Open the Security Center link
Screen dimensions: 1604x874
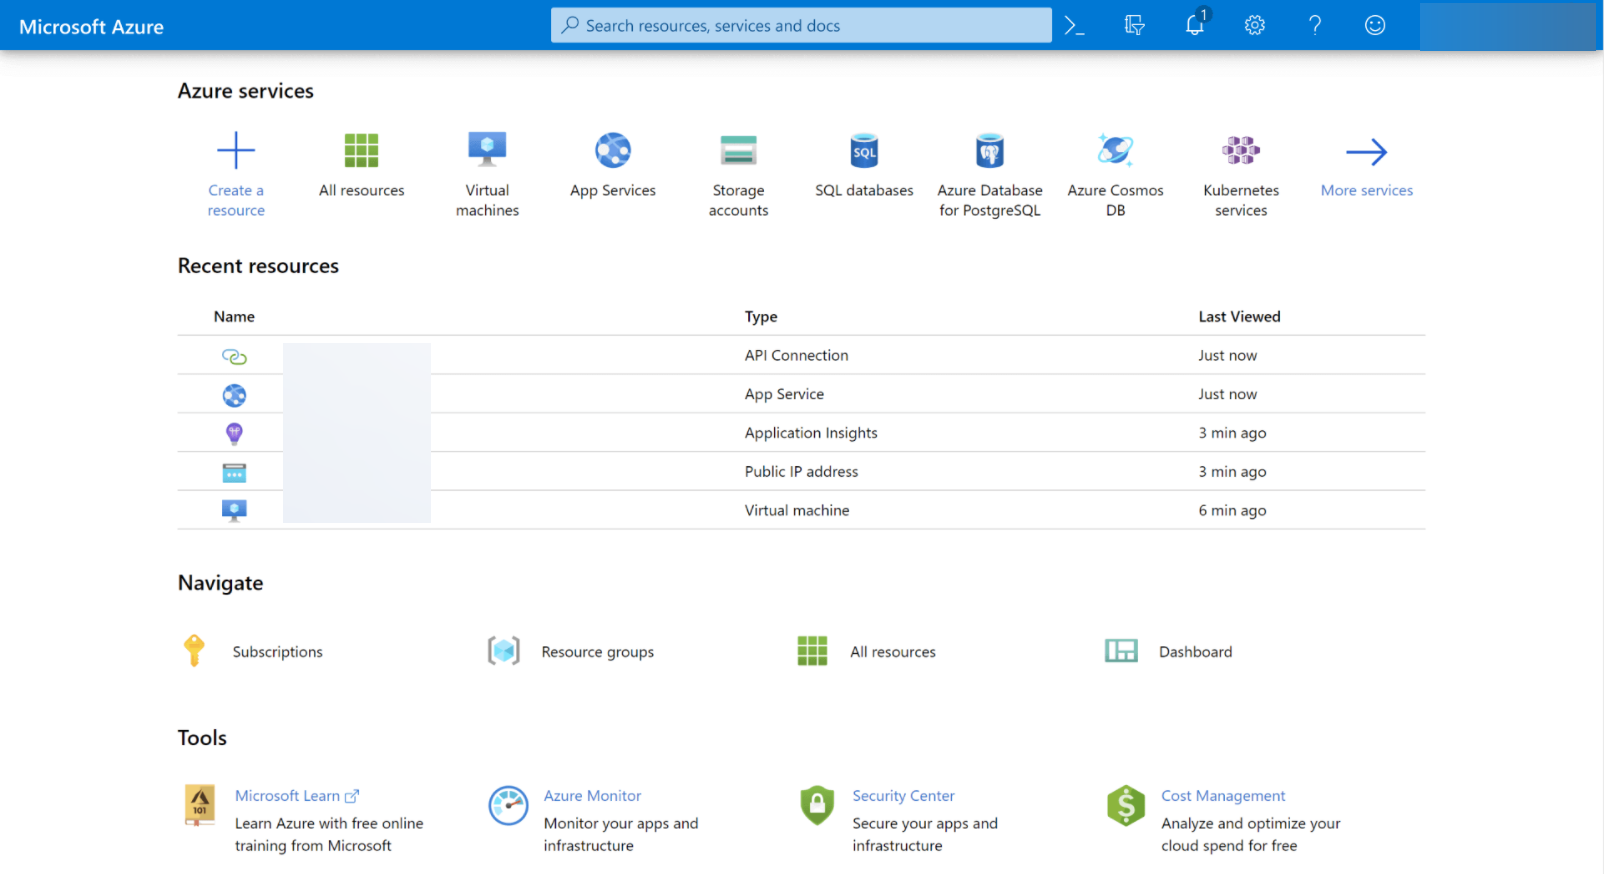pyautogui.click(x=903, y=796)
